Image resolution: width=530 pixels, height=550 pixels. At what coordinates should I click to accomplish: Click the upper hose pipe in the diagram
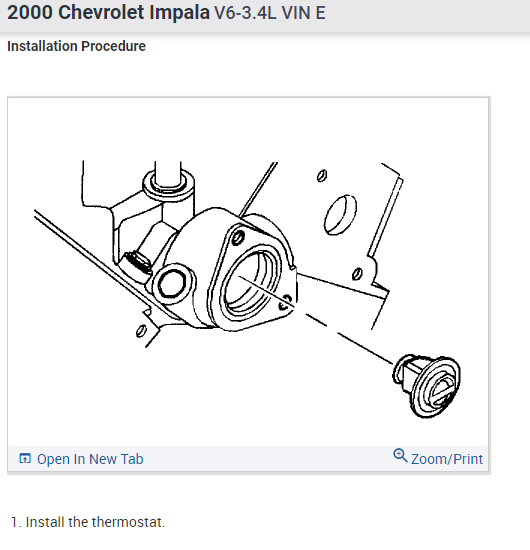pos(168,174)
